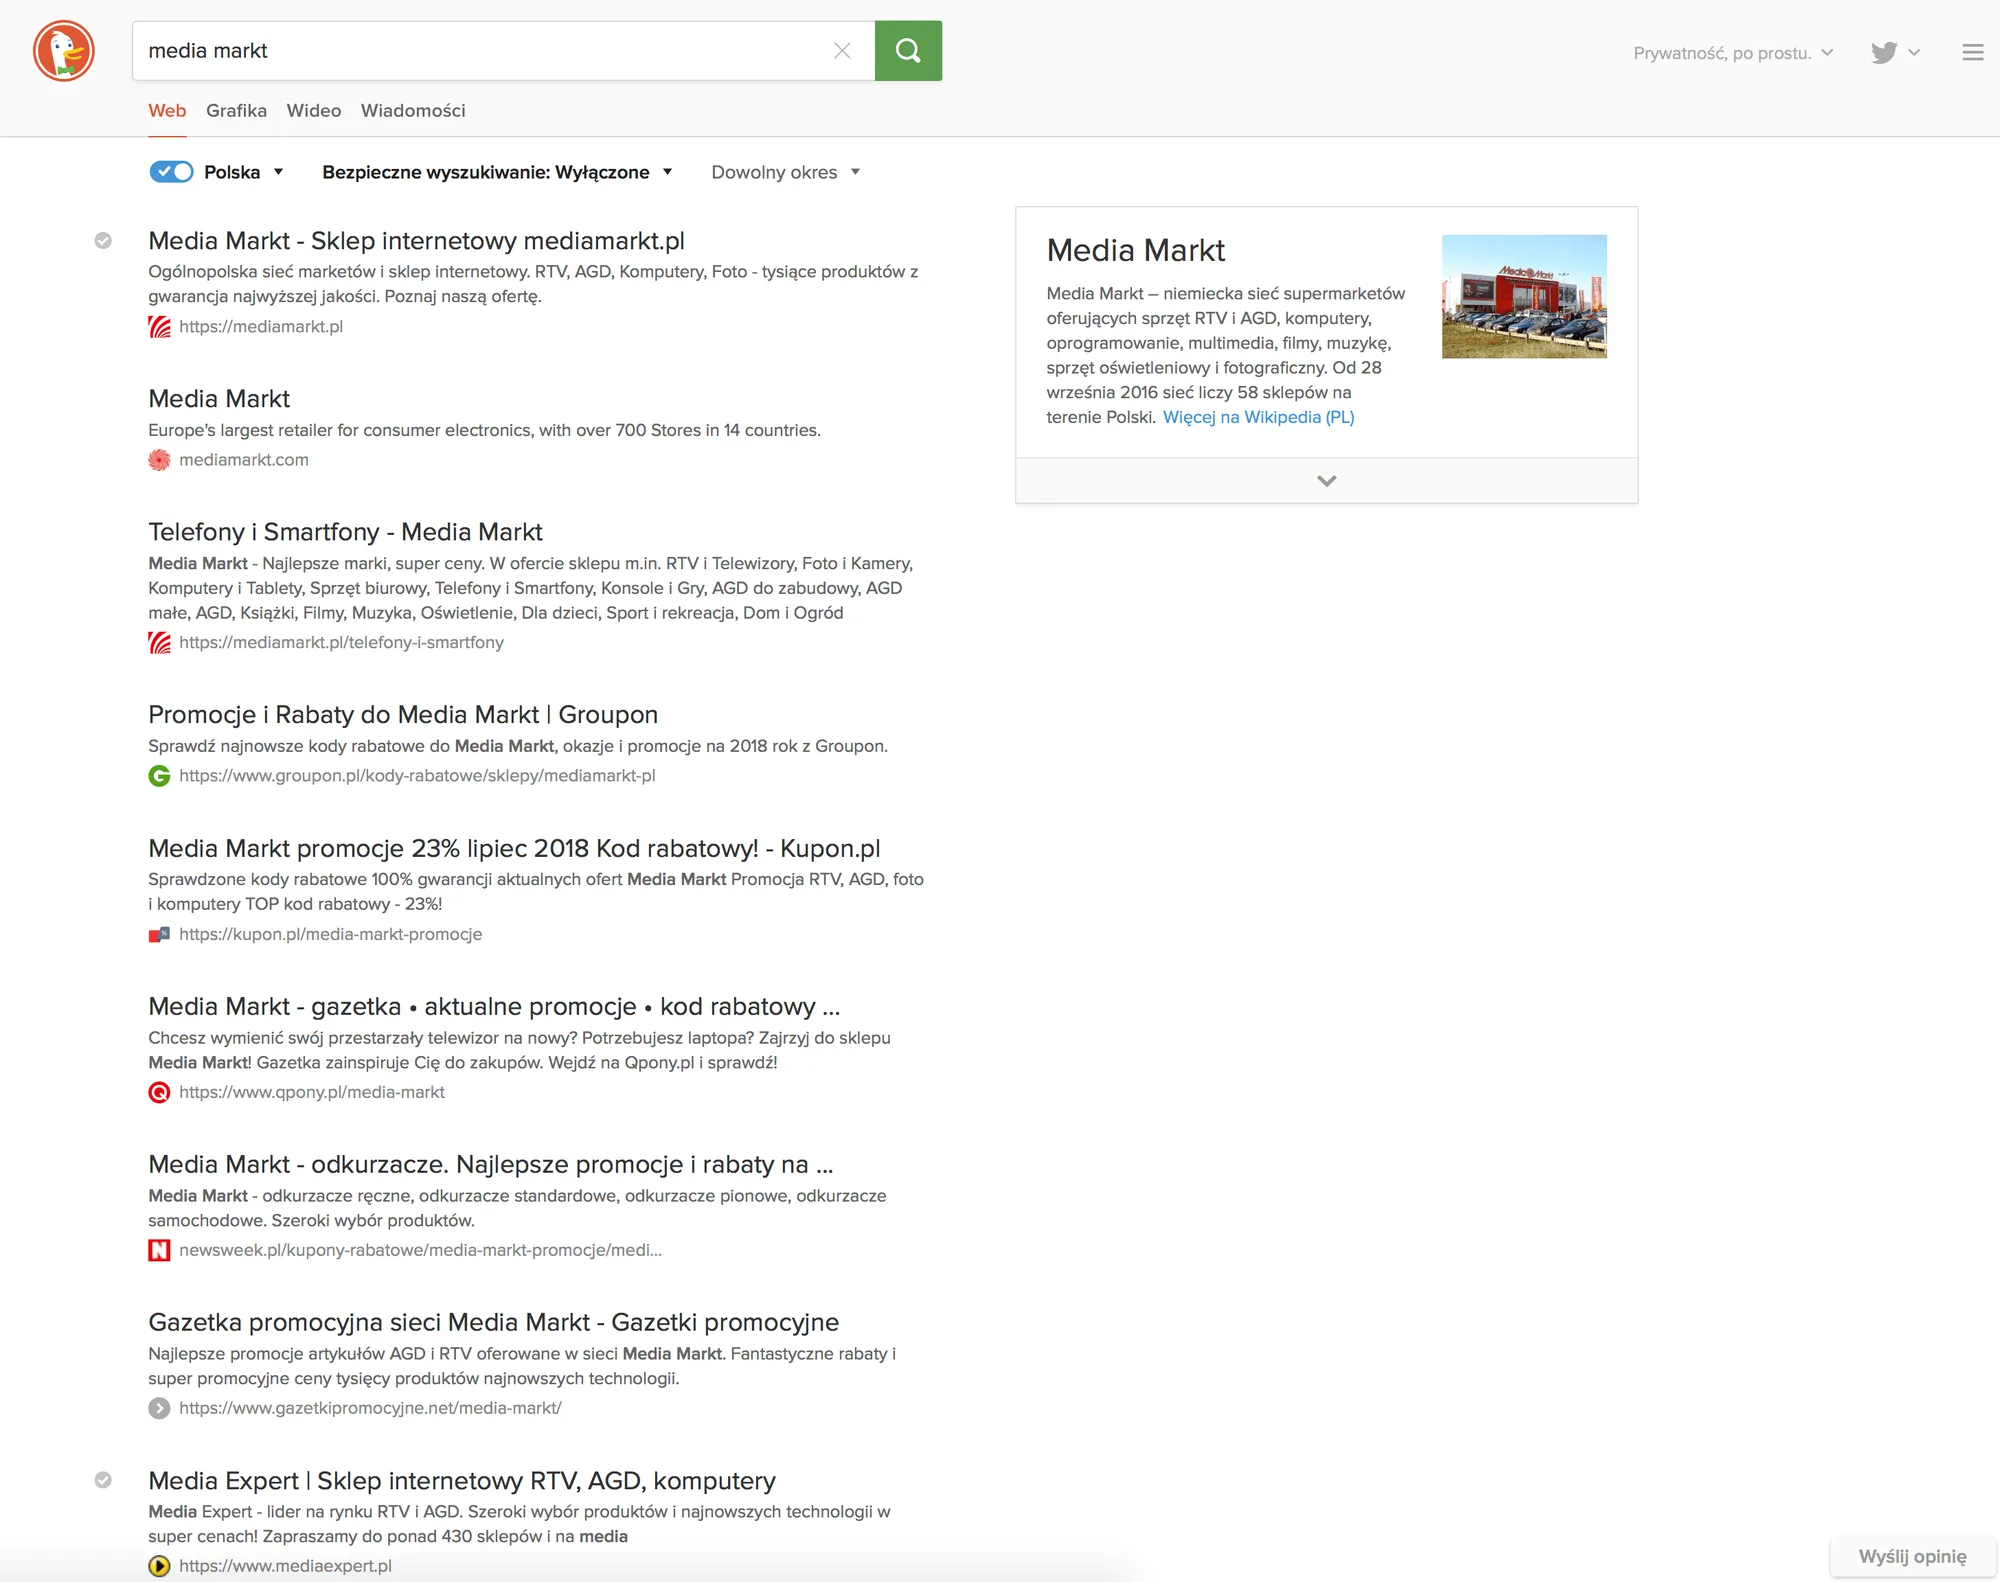Click the https://www.mediaexpert.pl URL
2000x1582 pixels.
285,1567
